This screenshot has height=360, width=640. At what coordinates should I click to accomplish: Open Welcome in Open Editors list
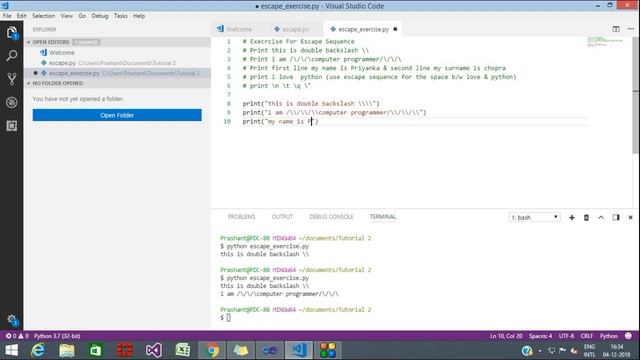118,53
